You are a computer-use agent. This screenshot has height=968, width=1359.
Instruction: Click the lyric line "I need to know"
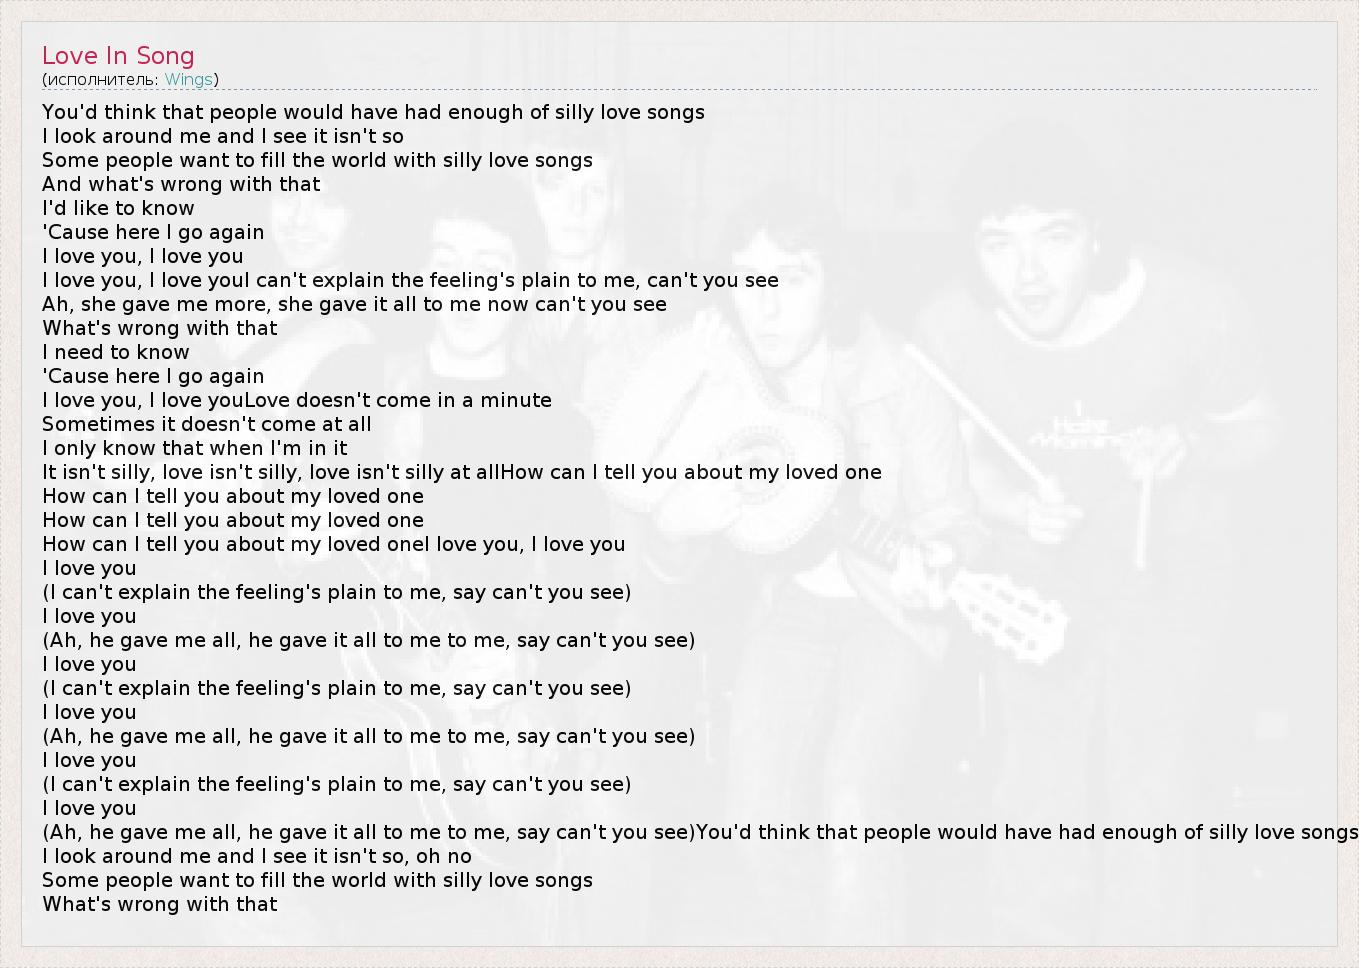[x=115, y=352]
